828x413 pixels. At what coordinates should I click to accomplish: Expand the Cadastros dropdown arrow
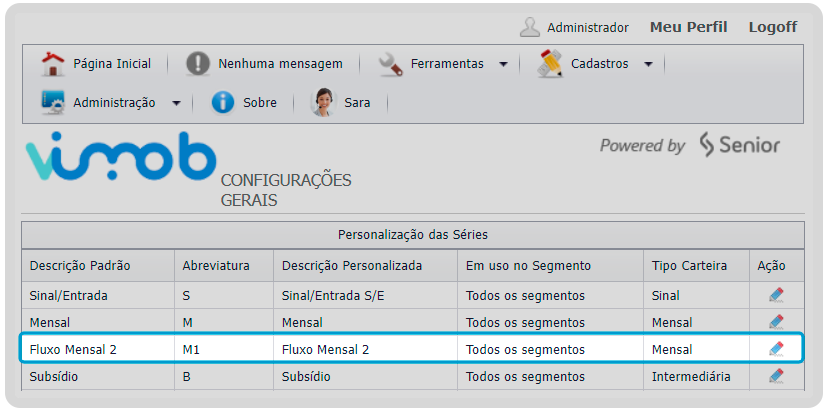(x=648, y=64)
